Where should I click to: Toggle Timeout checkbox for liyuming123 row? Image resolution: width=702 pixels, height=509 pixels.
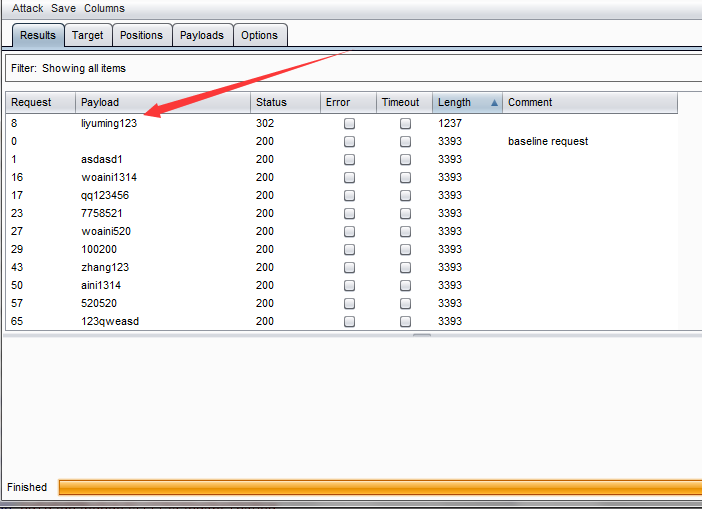coord(405,124)
